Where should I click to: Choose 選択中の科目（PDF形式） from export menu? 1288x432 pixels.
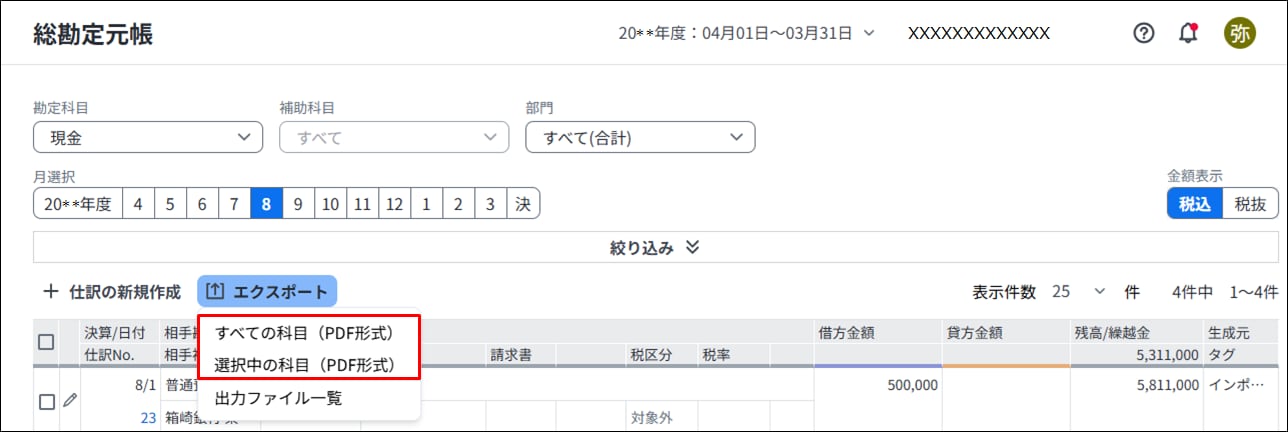pos(304,365)
